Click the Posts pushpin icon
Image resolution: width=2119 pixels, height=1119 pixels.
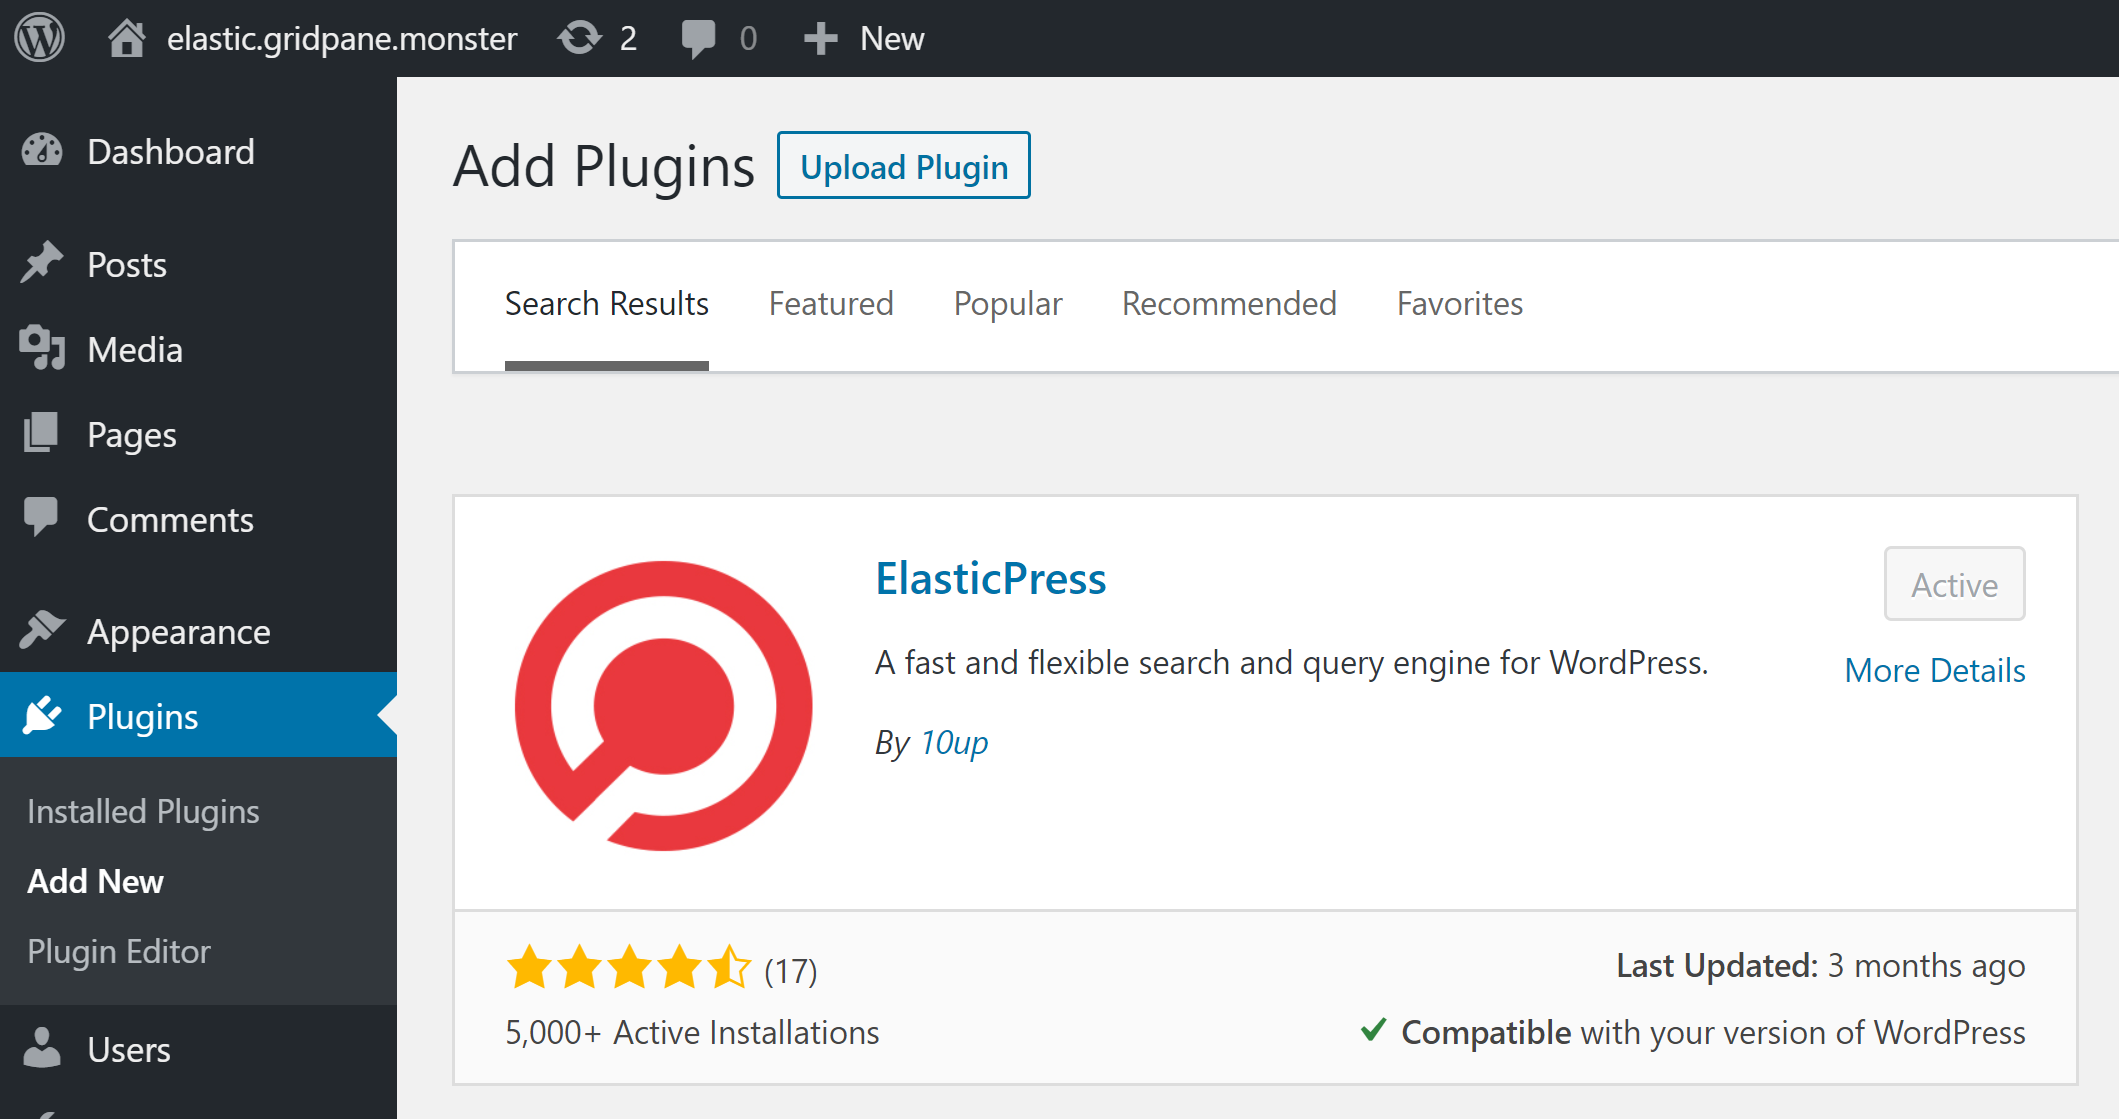[x=41, y=263]
